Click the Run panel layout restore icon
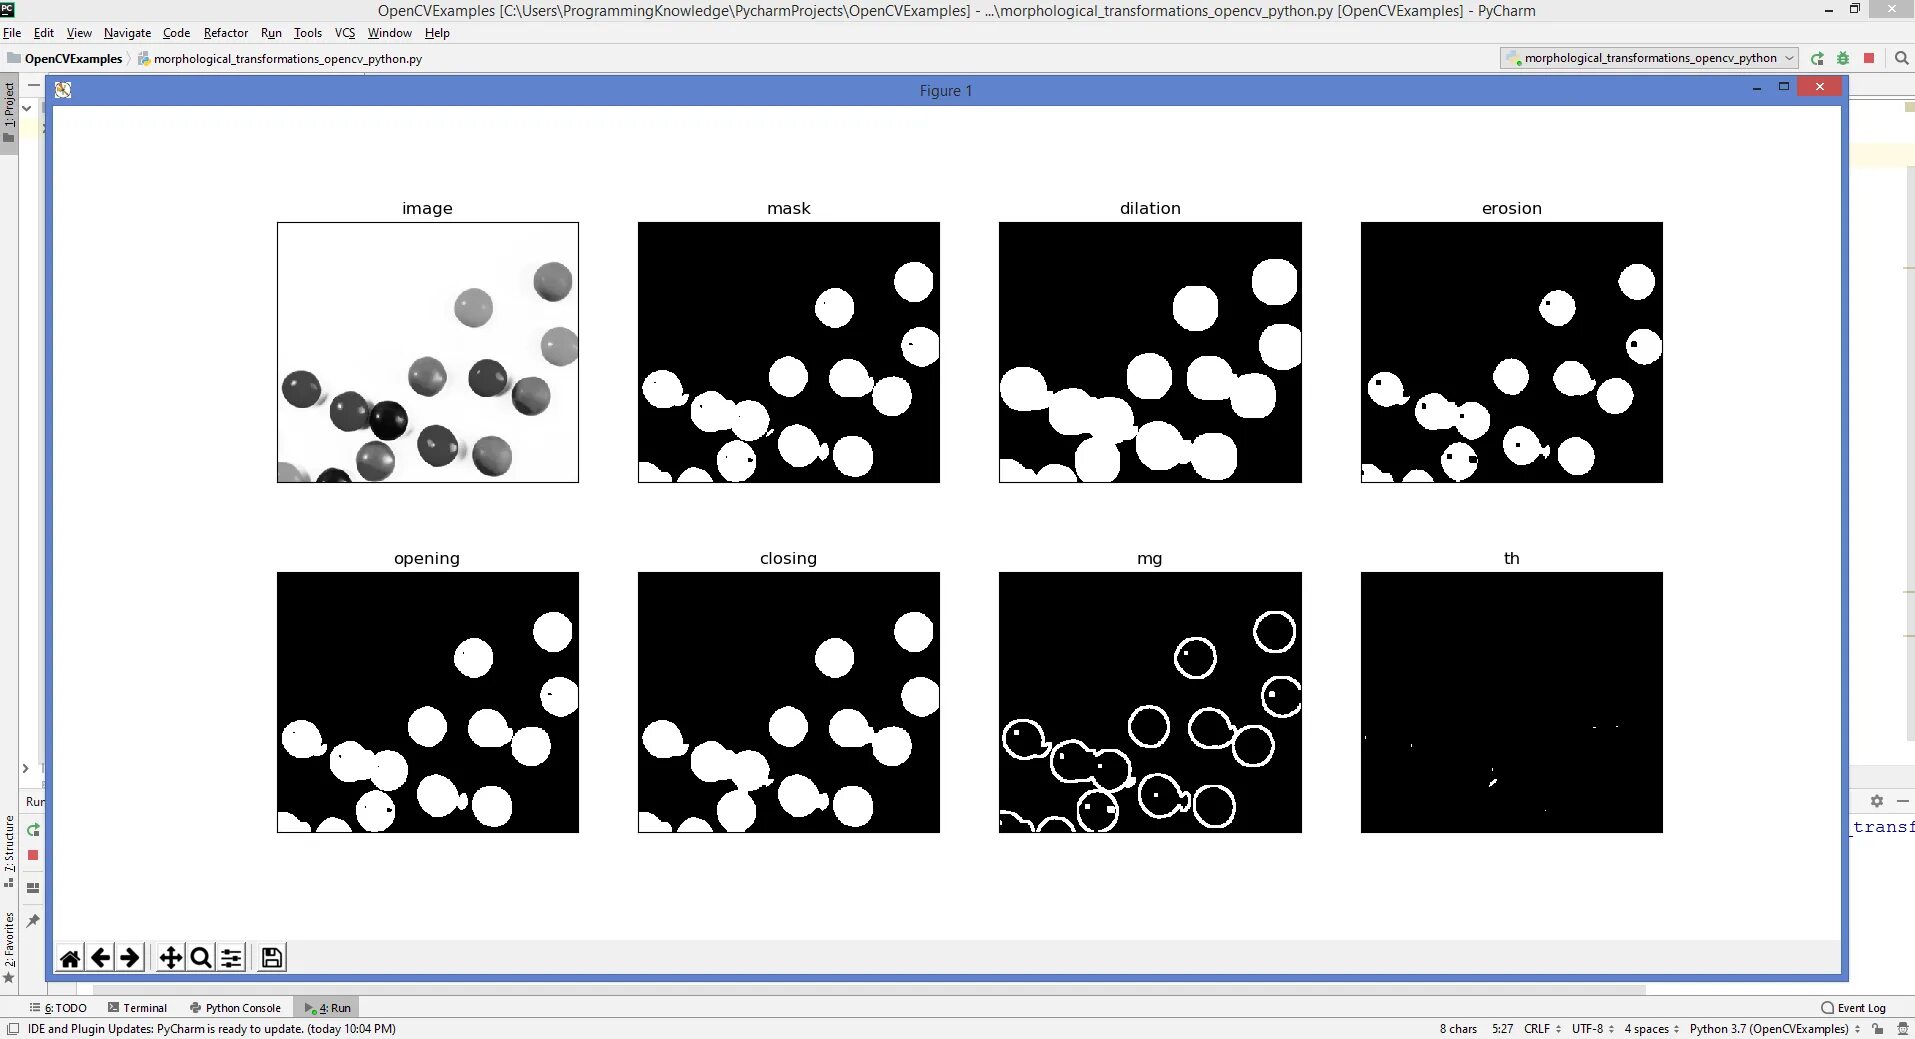 tap(33, 888)
